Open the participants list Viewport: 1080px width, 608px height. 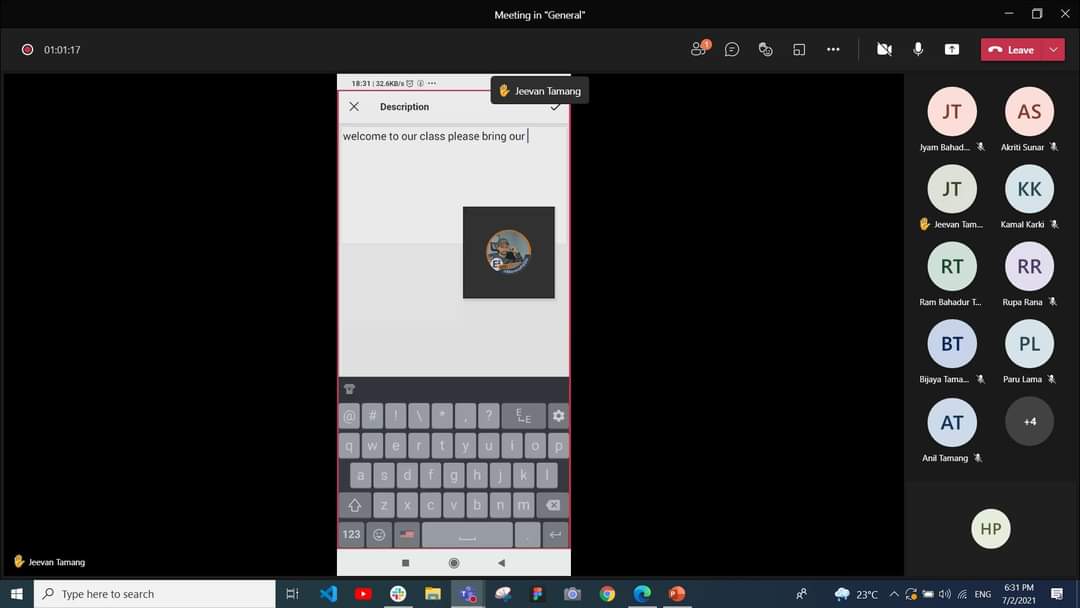coord(698,48)
